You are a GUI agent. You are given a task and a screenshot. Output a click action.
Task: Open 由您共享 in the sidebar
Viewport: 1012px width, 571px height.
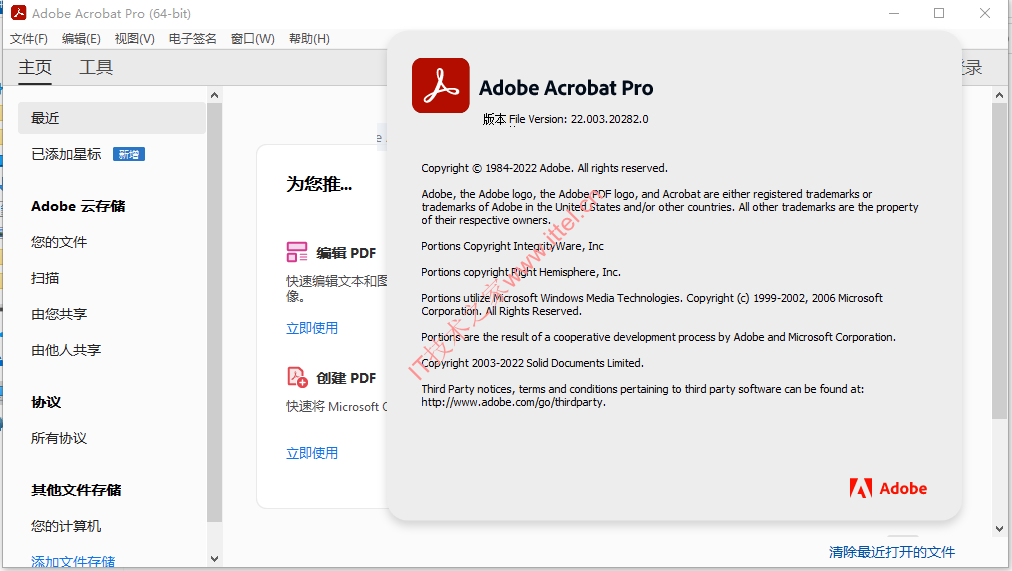[59, 314]
